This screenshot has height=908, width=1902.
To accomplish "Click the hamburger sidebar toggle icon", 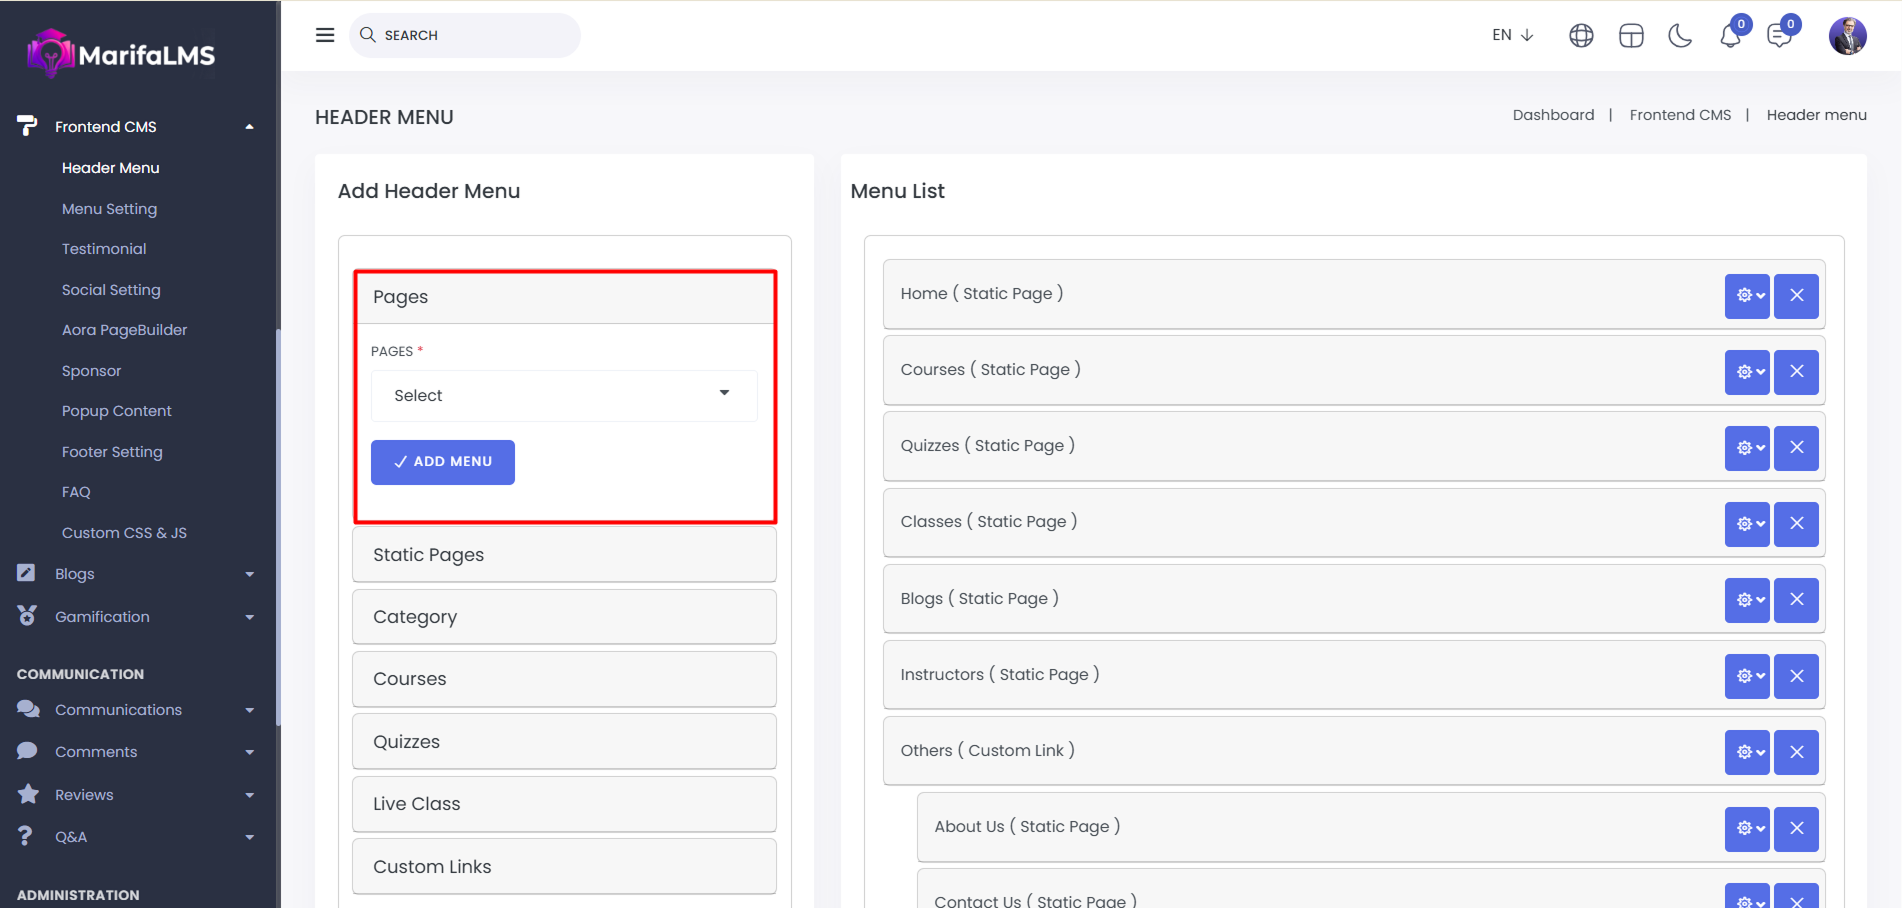I will (x=325, y=35).
